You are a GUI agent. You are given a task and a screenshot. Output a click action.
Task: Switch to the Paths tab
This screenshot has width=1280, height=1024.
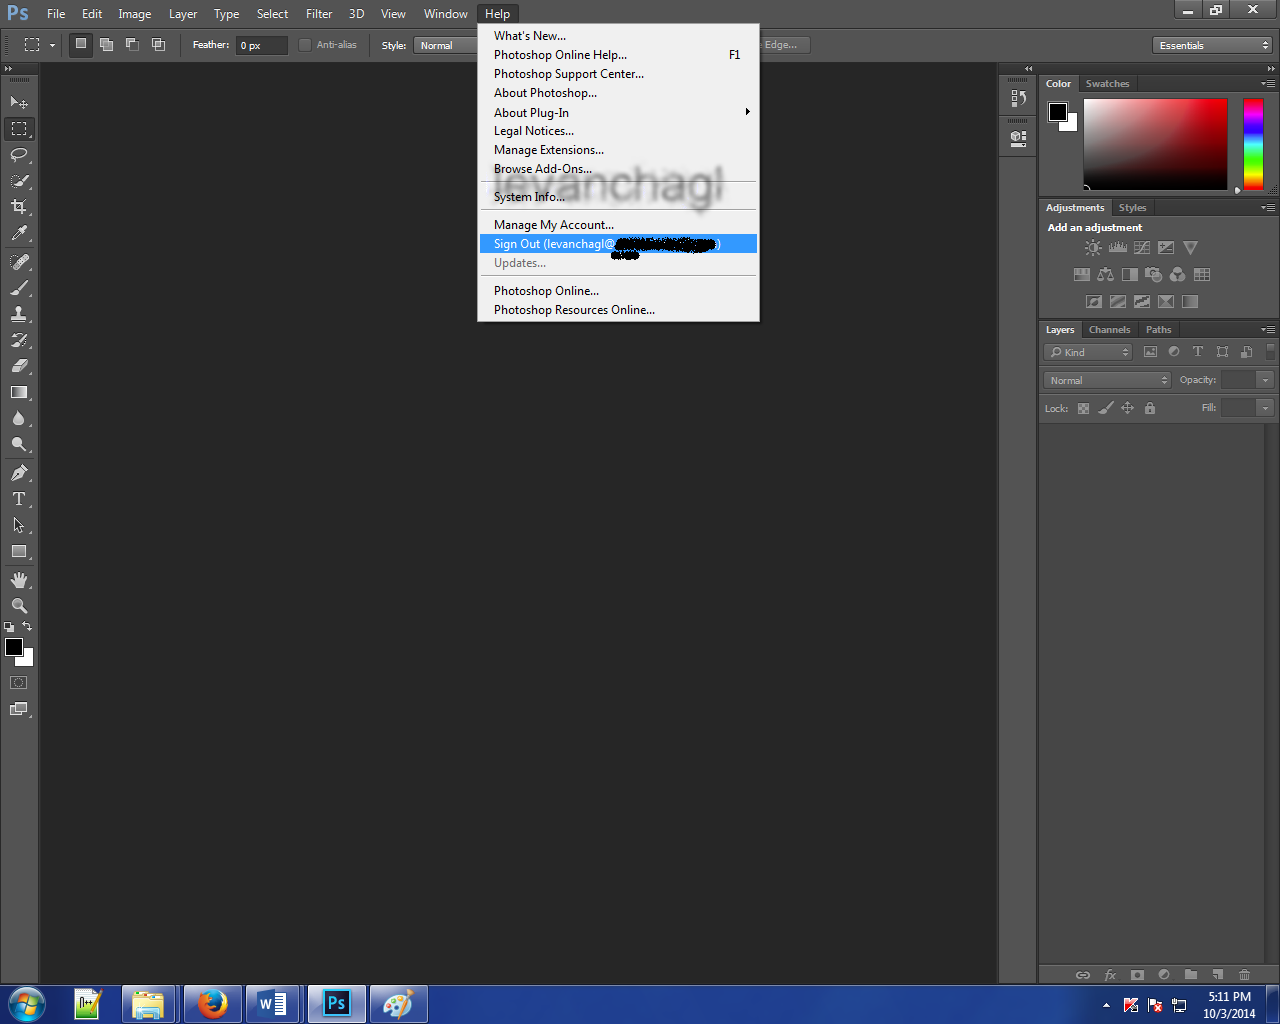tap(1158, 330)
